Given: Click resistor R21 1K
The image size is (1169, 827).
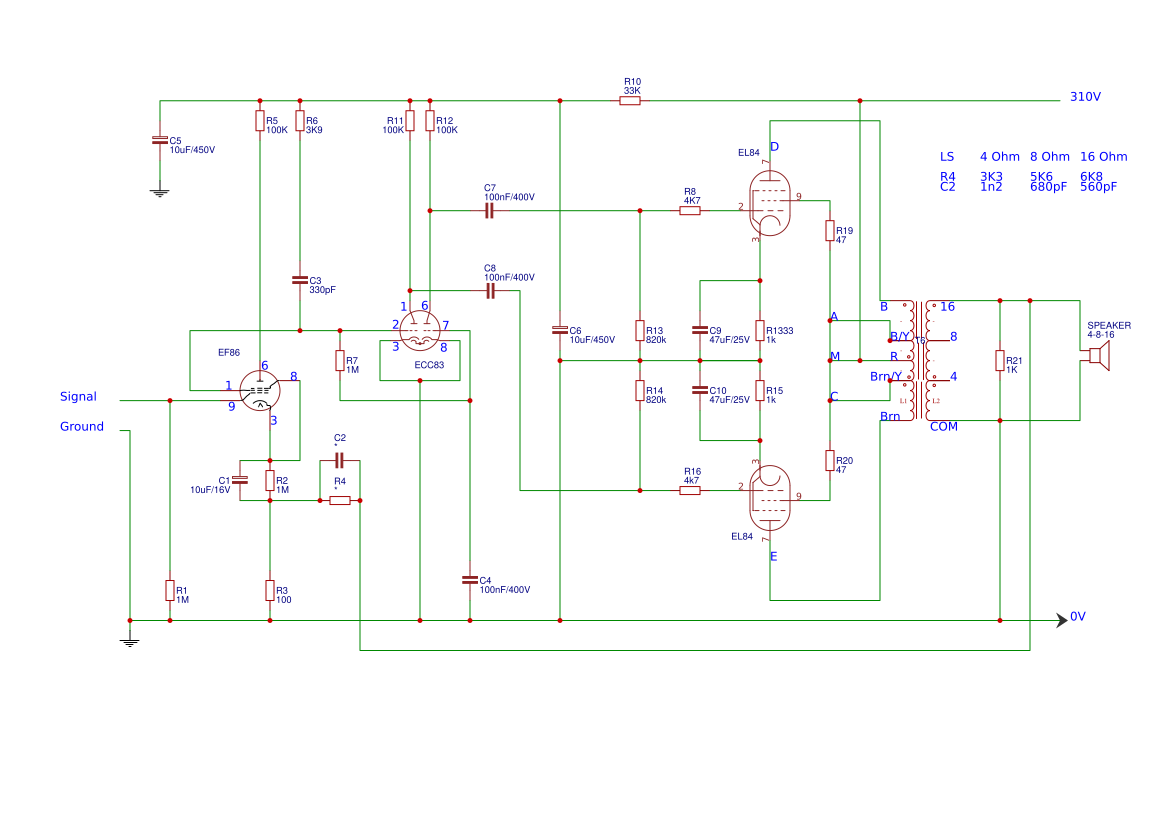Looking at the screenshot, I should (1000, 361).
